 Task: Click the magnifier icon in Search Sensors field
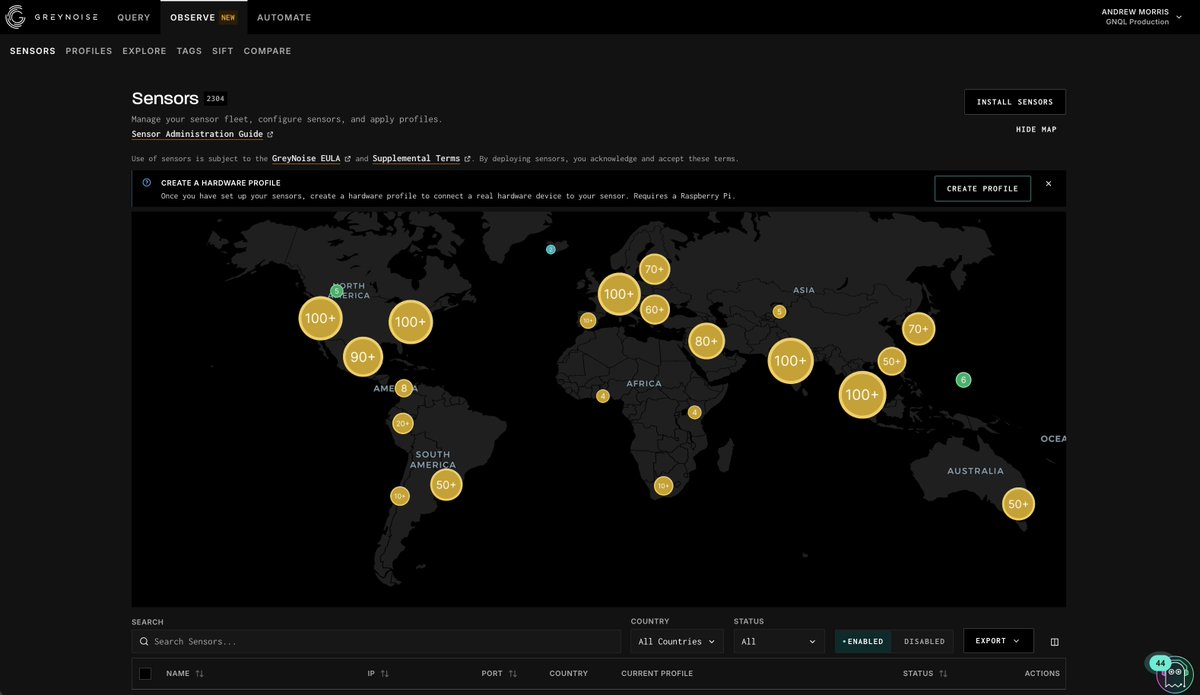pyautogui.click(x=145, y=641)
